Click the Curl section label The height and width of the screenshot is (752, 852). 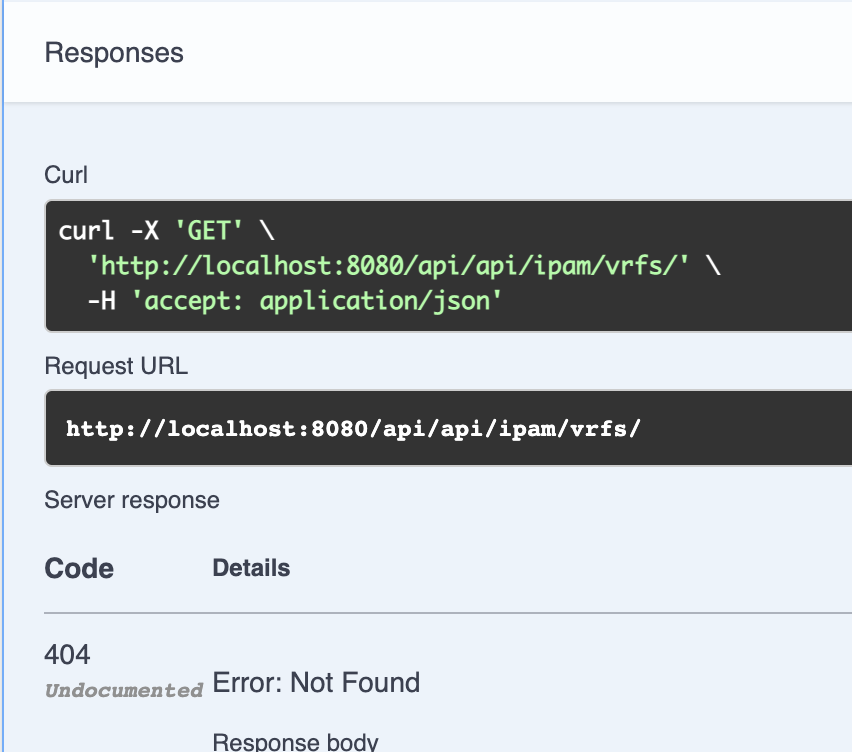click(65, 175)
